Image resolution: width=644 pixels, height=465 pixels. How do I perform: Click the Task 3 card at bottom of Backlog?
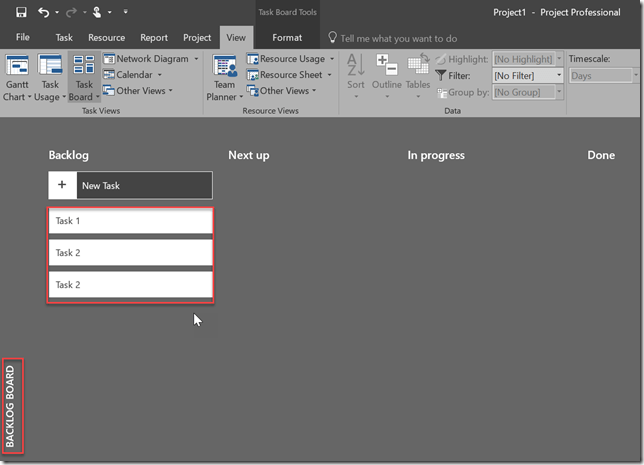[130, 285]
